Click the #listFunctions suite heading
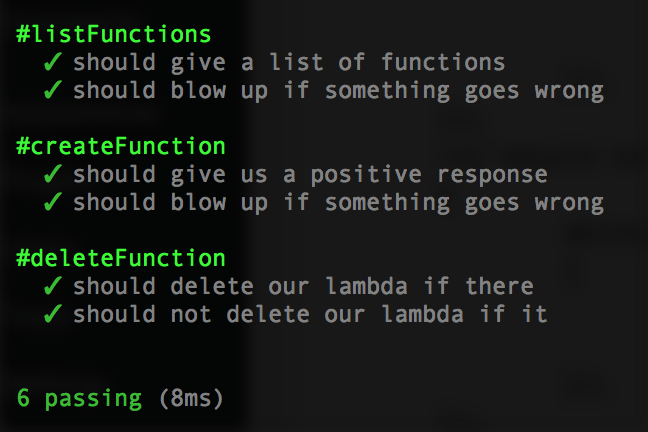648x432 pixels. (114, 34)
